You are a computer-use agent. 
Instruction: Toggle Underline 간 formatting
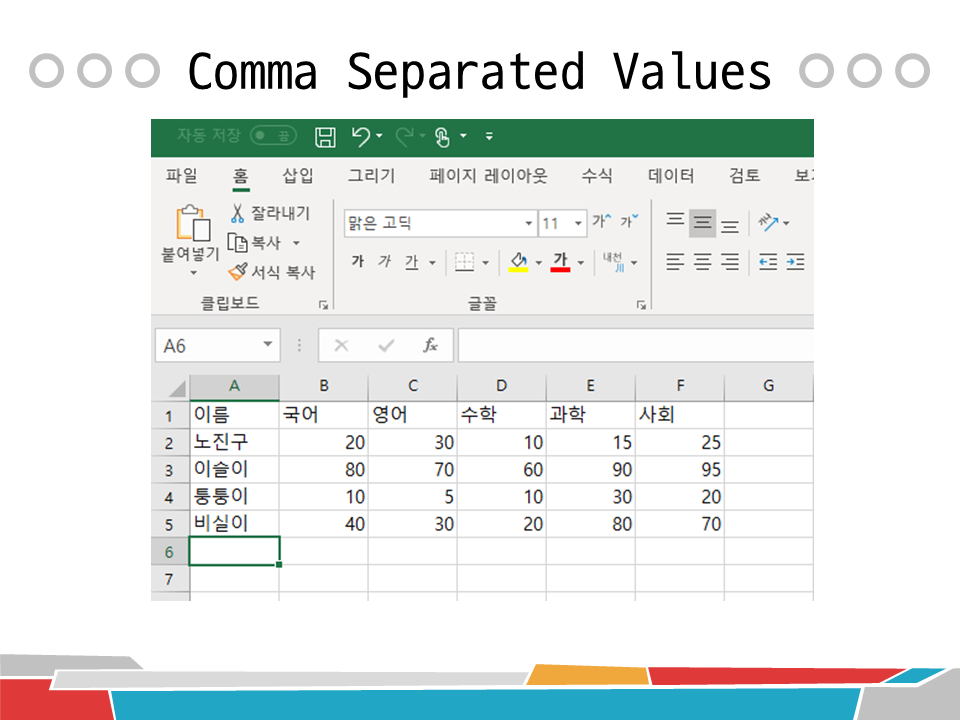pyautogui.click(x=411, y=262)
